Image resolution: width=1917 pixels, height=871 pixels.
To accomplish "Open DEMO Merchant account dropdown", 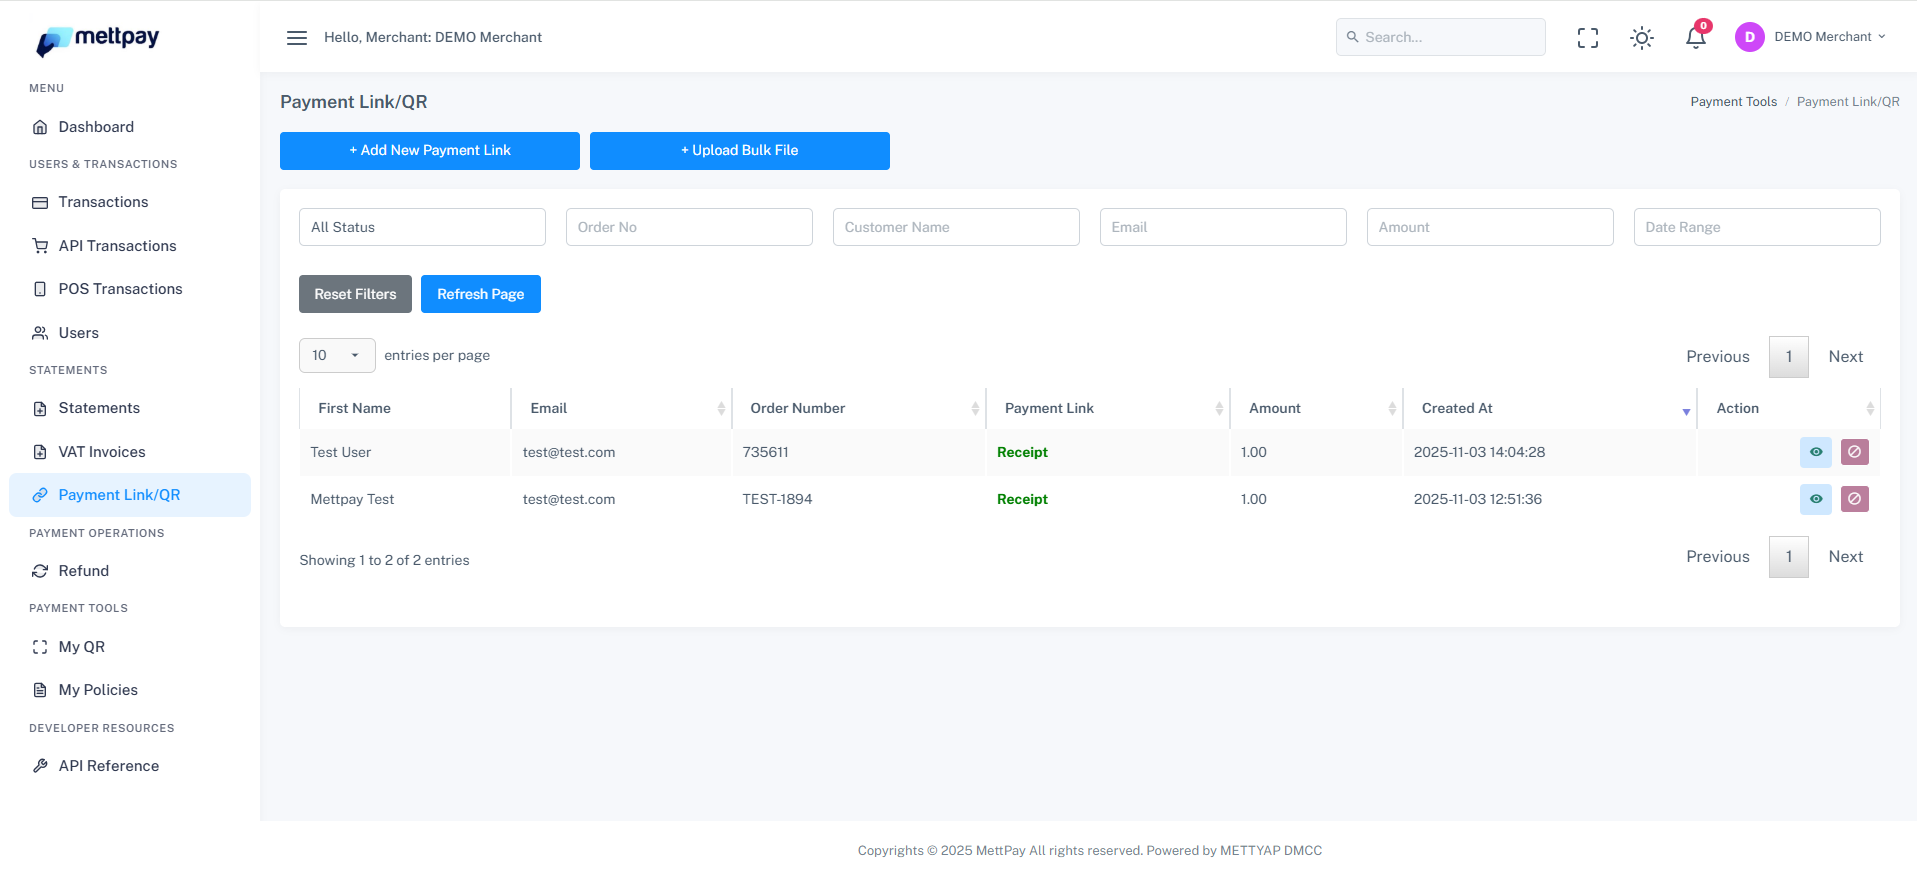I will point(1829,37).
